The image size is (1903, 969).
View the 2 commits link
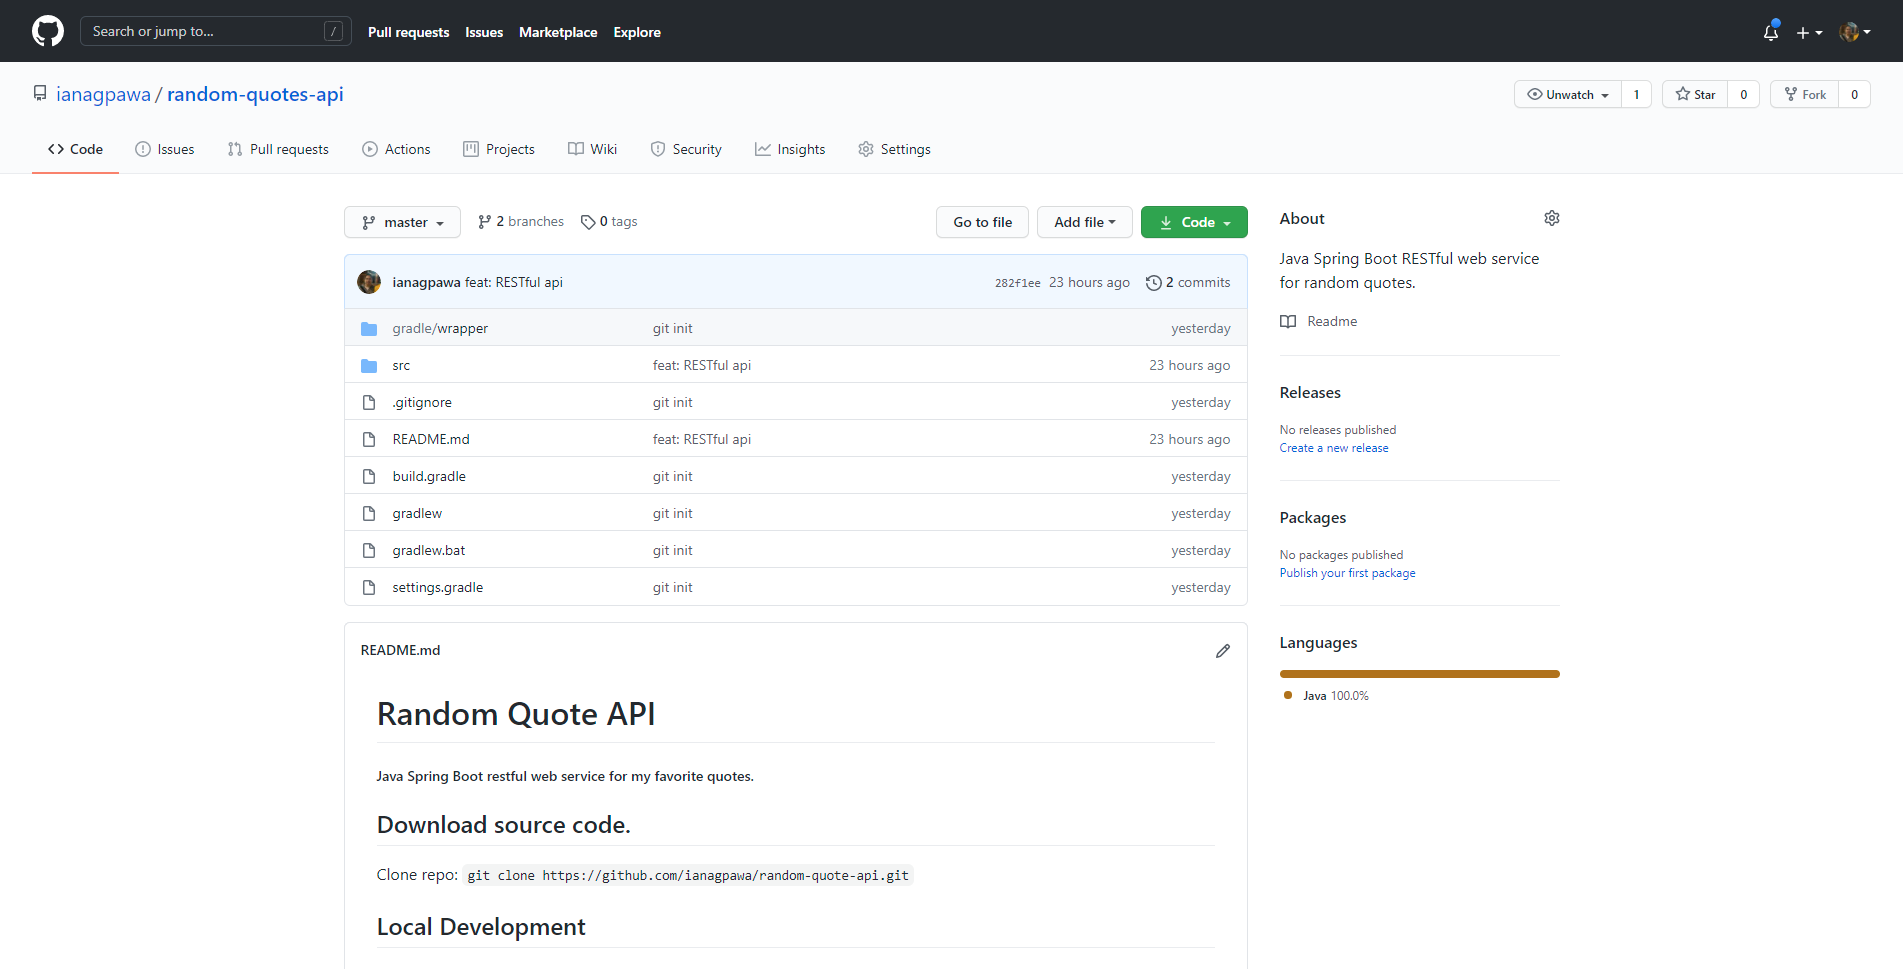click(1188, 283)
